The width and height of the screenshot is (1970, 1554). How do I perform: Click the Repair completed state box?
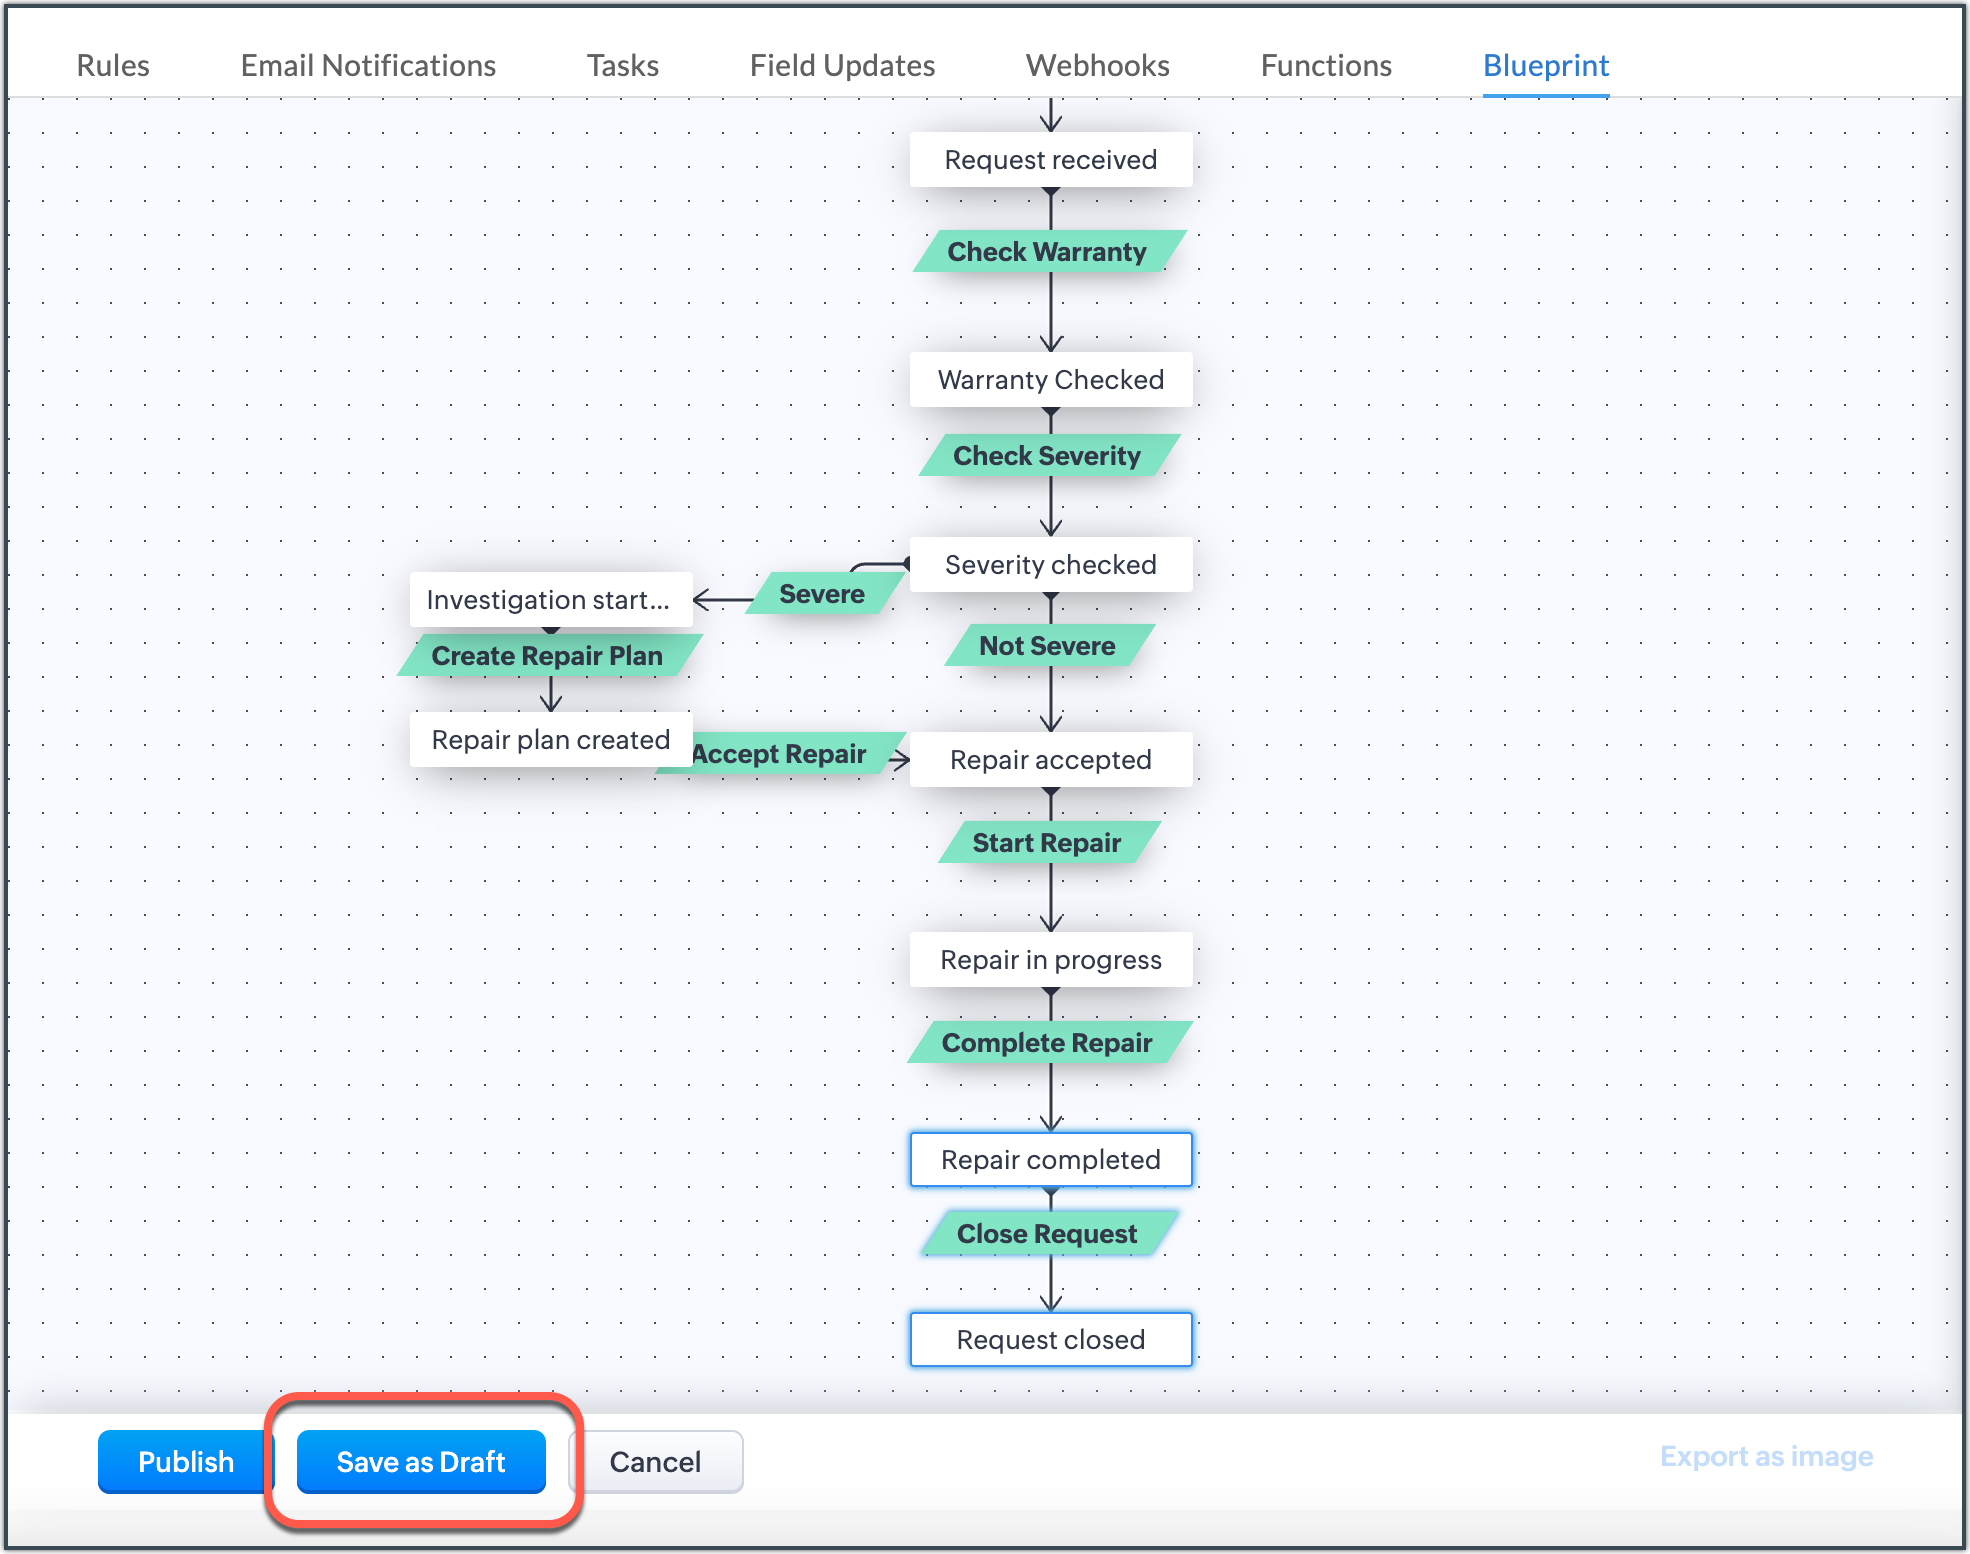1050,1160
